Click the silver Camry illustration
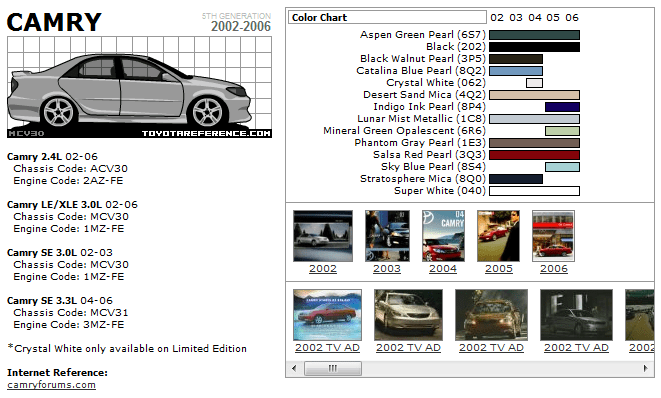Screen dimensions: 661x398 [140, 87]
